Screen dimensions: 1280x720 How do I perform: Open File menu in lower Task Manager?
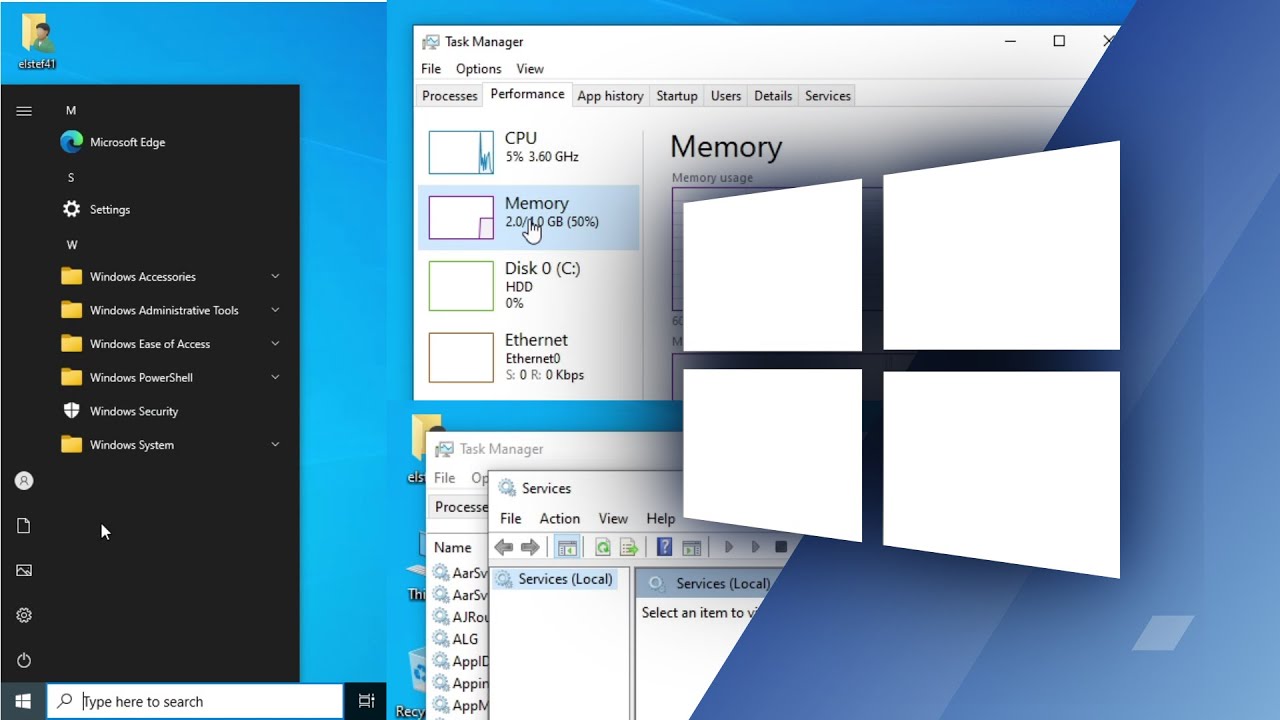pos(445,478)
